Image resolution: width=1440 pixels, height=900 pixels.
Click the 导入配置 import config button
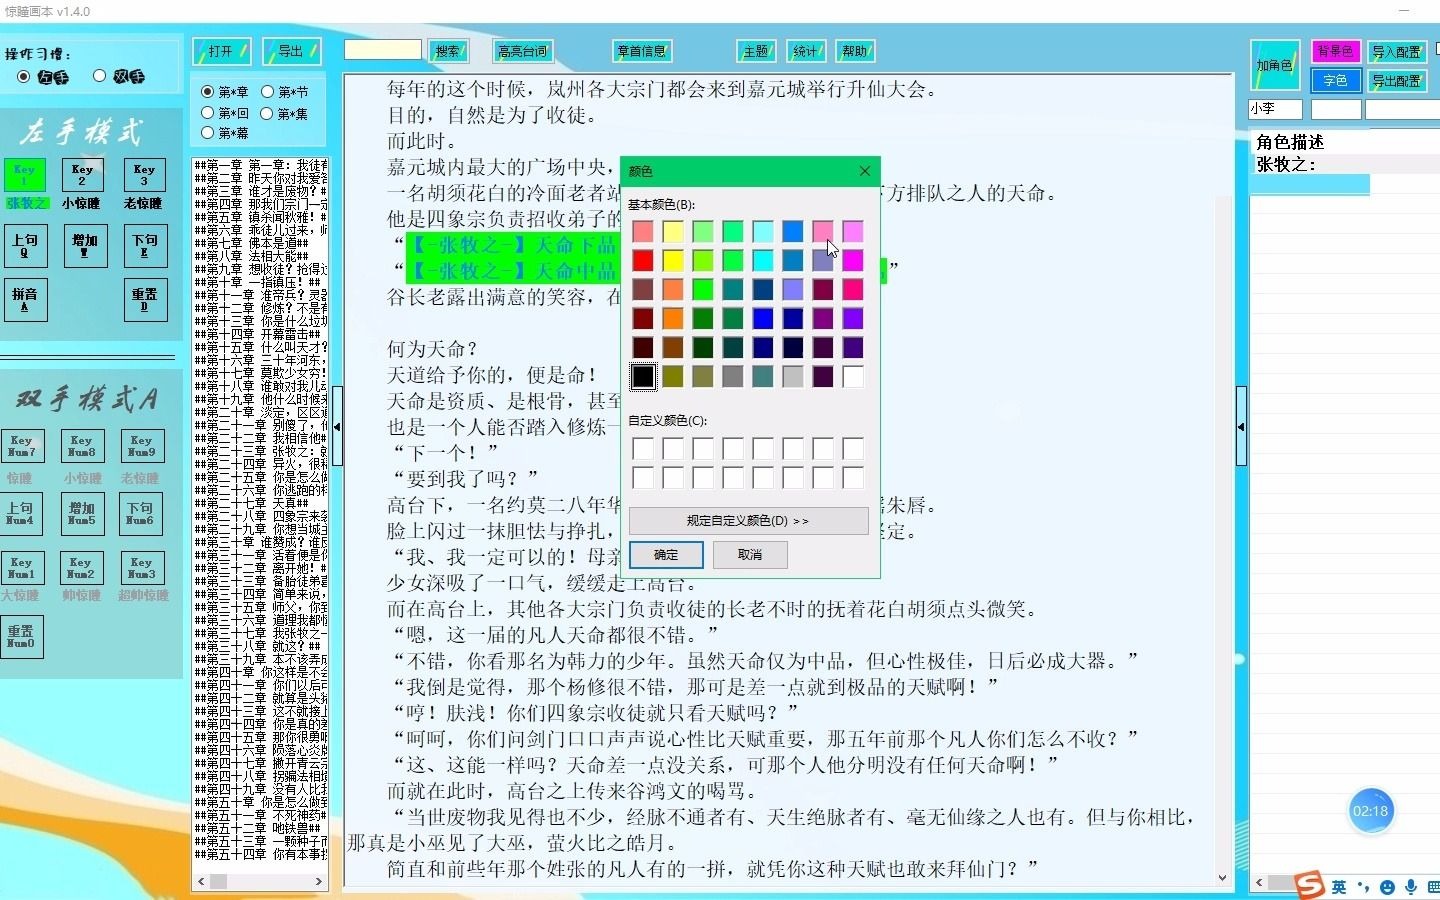click(x=1396, y=51)
